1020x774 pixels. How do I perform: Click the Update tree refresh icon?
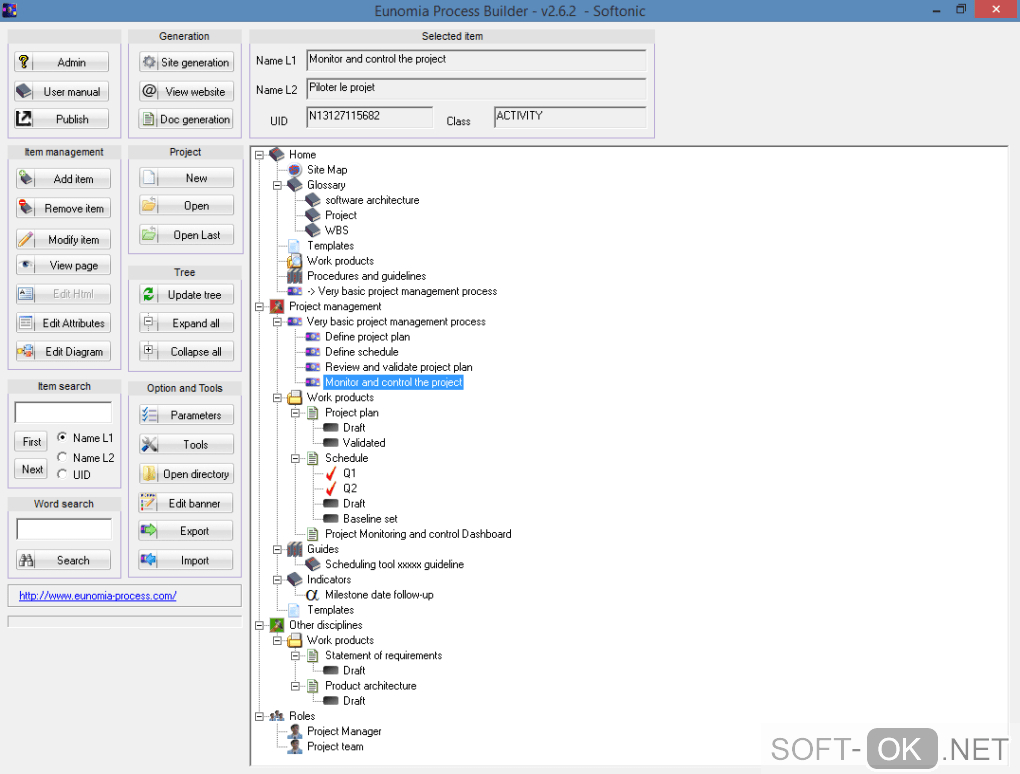point(148,294)
